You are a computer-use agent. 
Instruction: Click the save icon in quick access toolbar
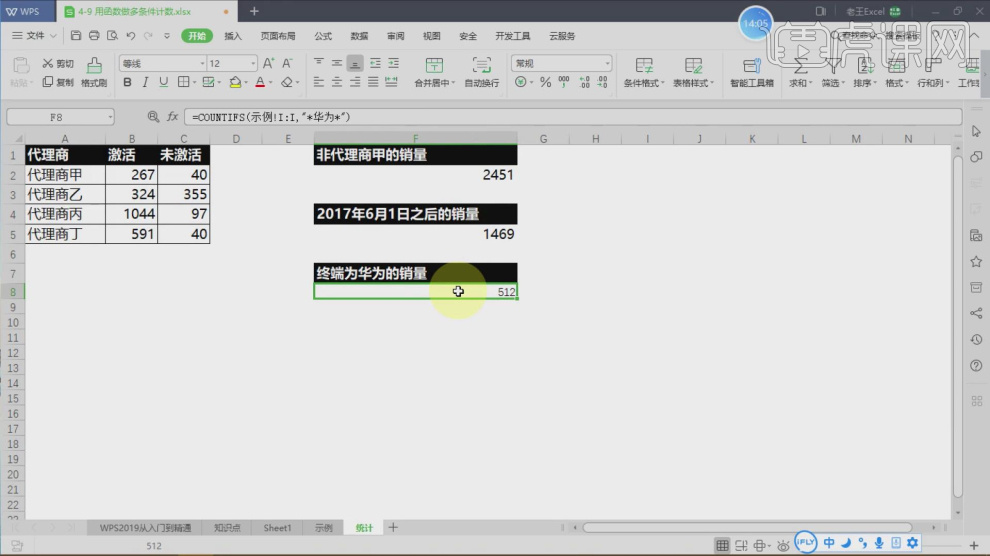pyautogui.click(x=77, y=36)
